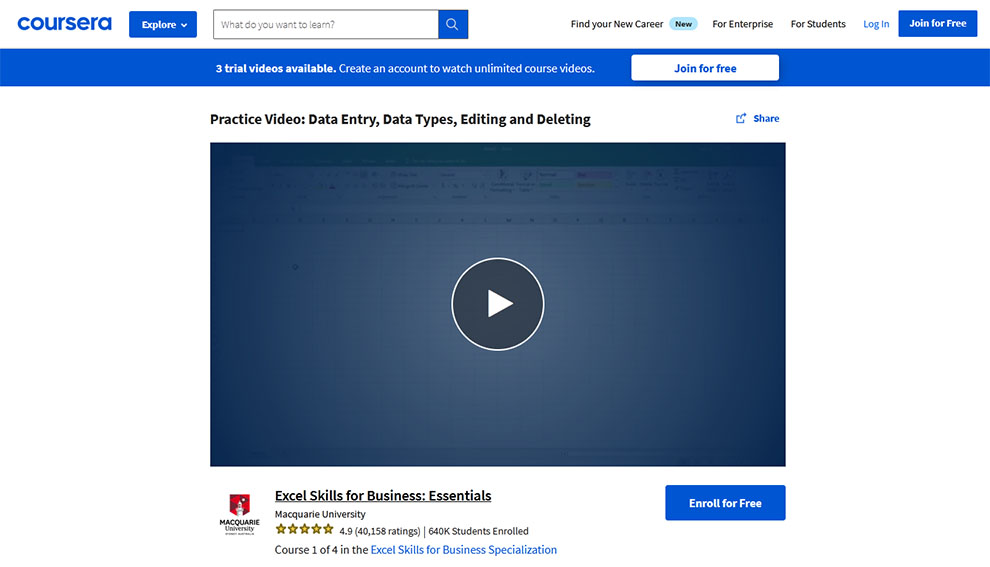Open the For Enterprise page
The height and width of the screenshot is (567, 990).
[x=742, y=24]
